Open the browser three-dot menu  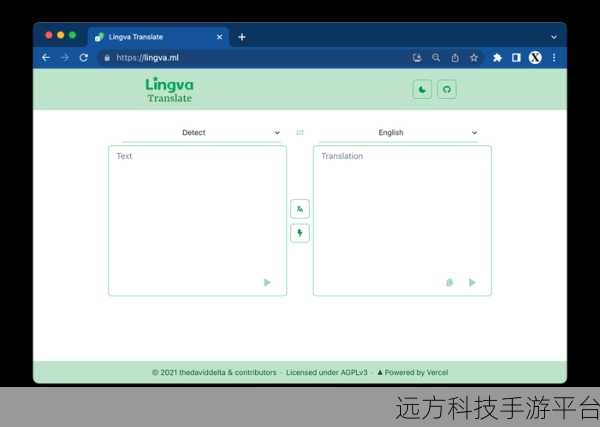coord(554,58)
